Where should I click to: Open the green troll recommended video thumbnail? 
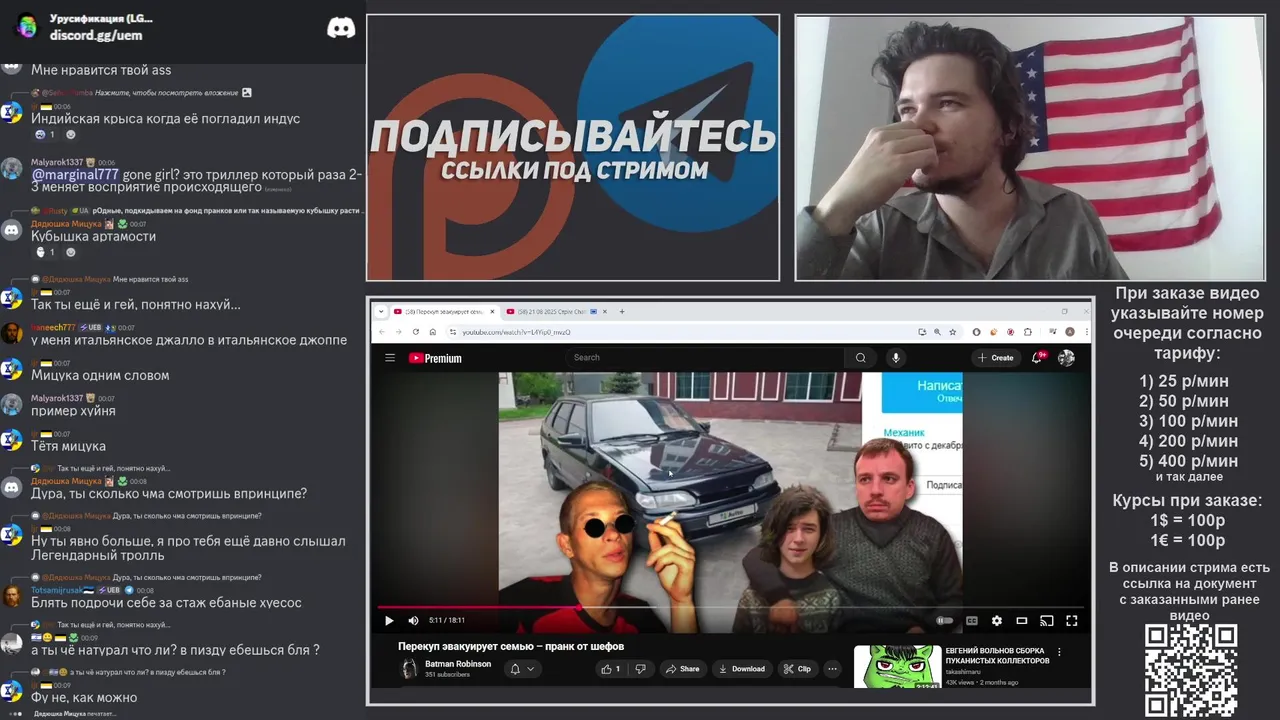coord(897,666)
